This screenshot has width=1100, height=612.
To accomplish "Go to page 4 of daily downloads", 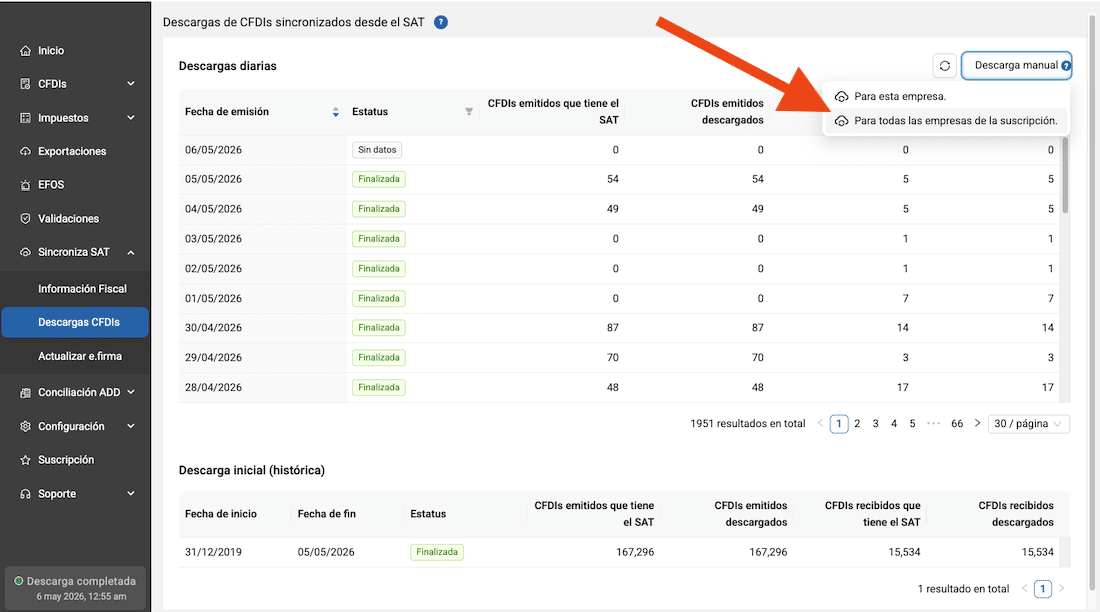I will point(894,424).
